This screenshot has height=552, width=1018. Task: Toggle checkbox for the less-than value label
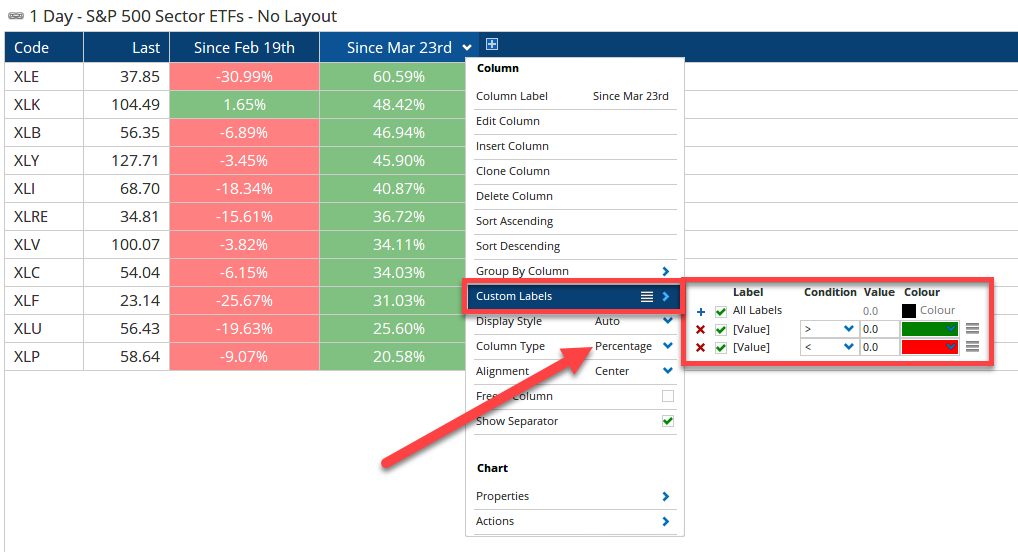tap(721, 347)
